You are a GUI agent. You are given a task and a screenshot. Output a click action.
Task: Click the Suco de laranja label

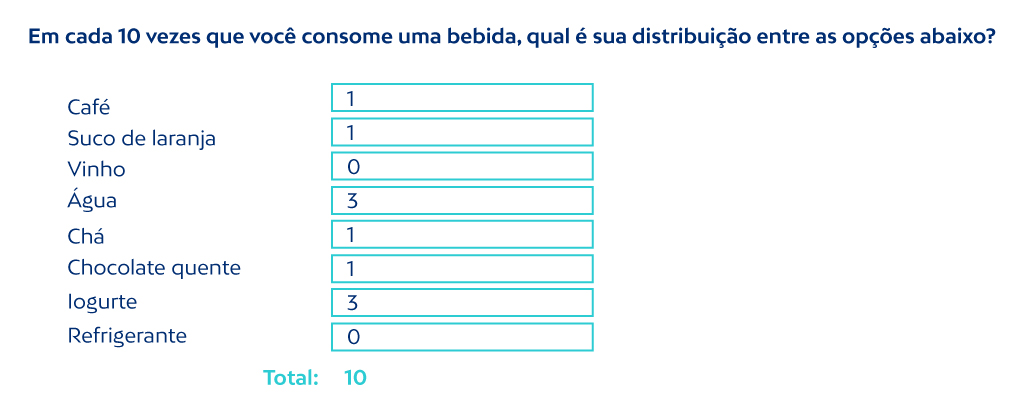coord(142,139)
